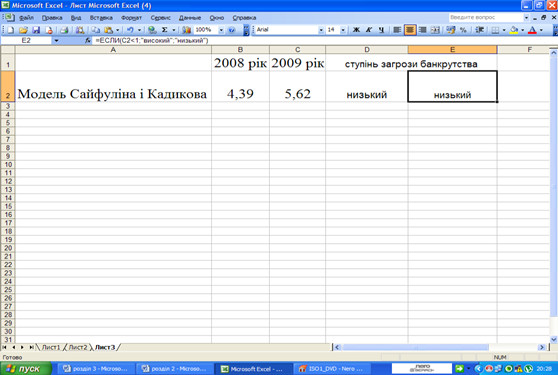Screen dimensions: 558x375
Task: Select cell D2 containing низький
Action: 367,86
